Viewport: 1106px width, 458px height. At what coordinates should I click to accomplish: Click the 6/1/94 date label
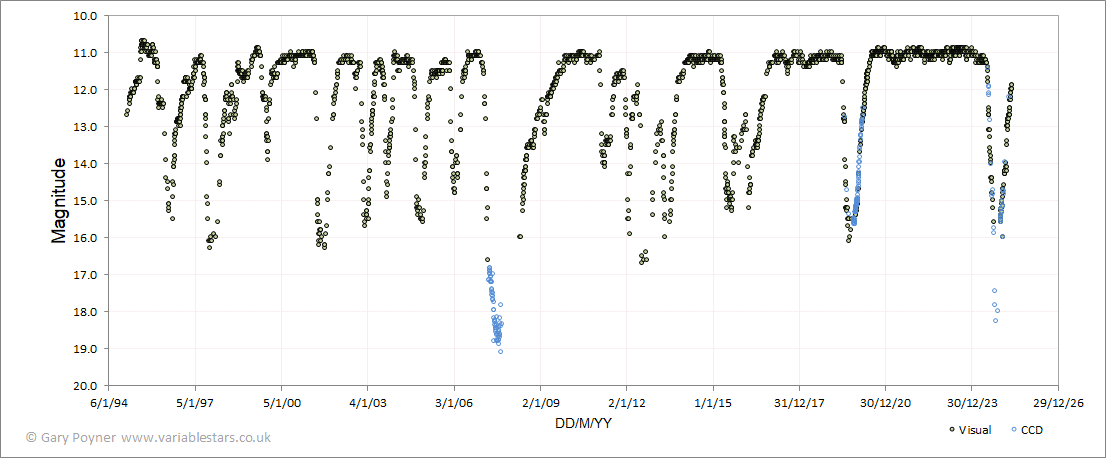109,404
